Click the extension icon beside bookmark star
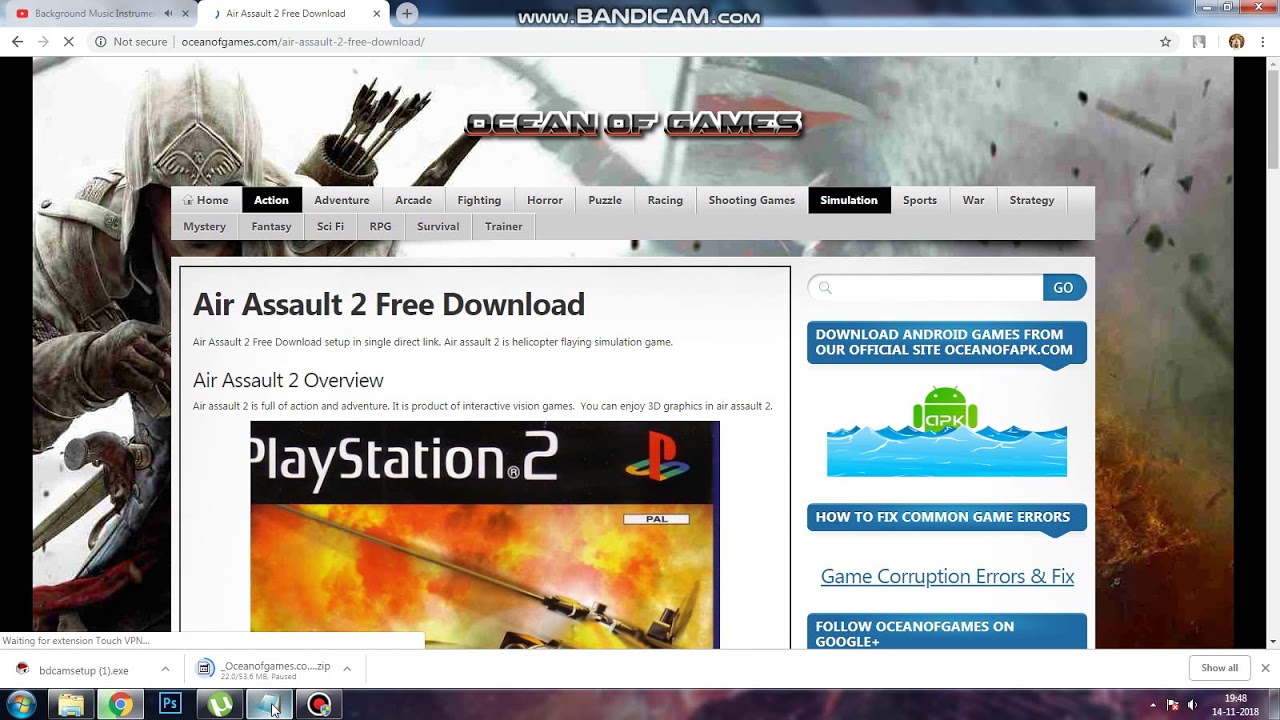 [x=1199, y=42]
